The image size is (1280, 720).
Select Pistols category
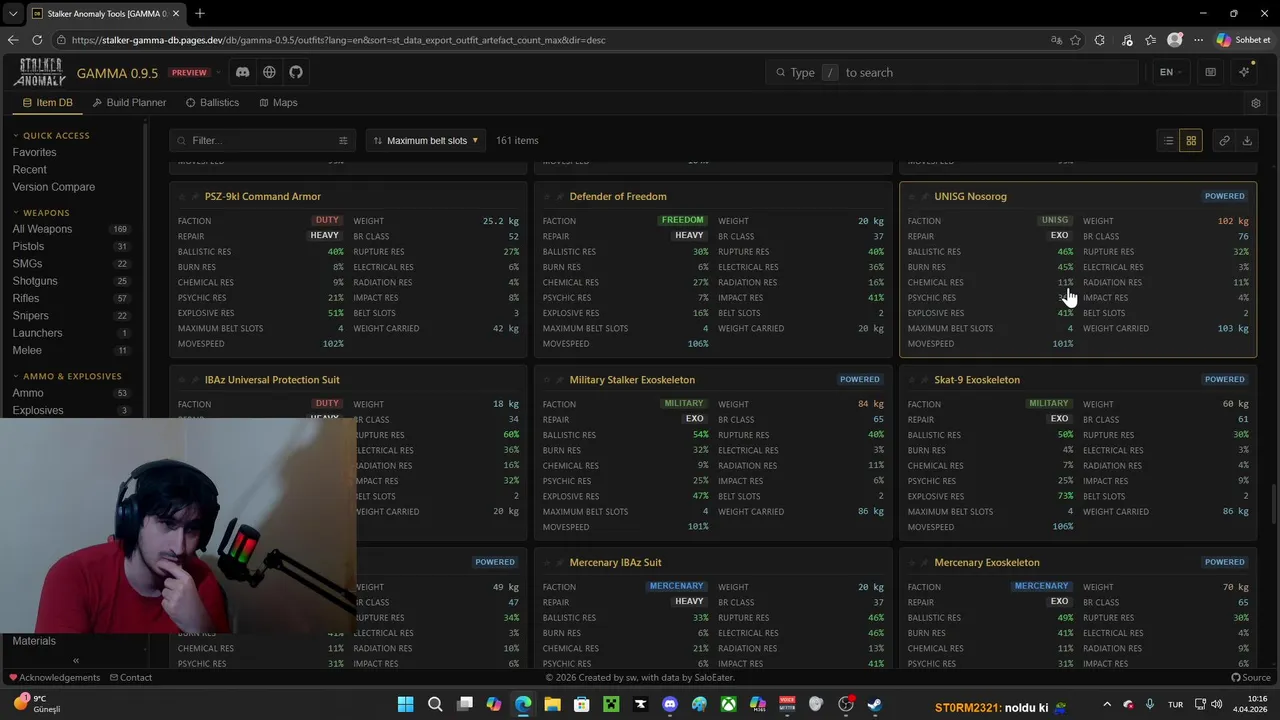coord(70,246)
